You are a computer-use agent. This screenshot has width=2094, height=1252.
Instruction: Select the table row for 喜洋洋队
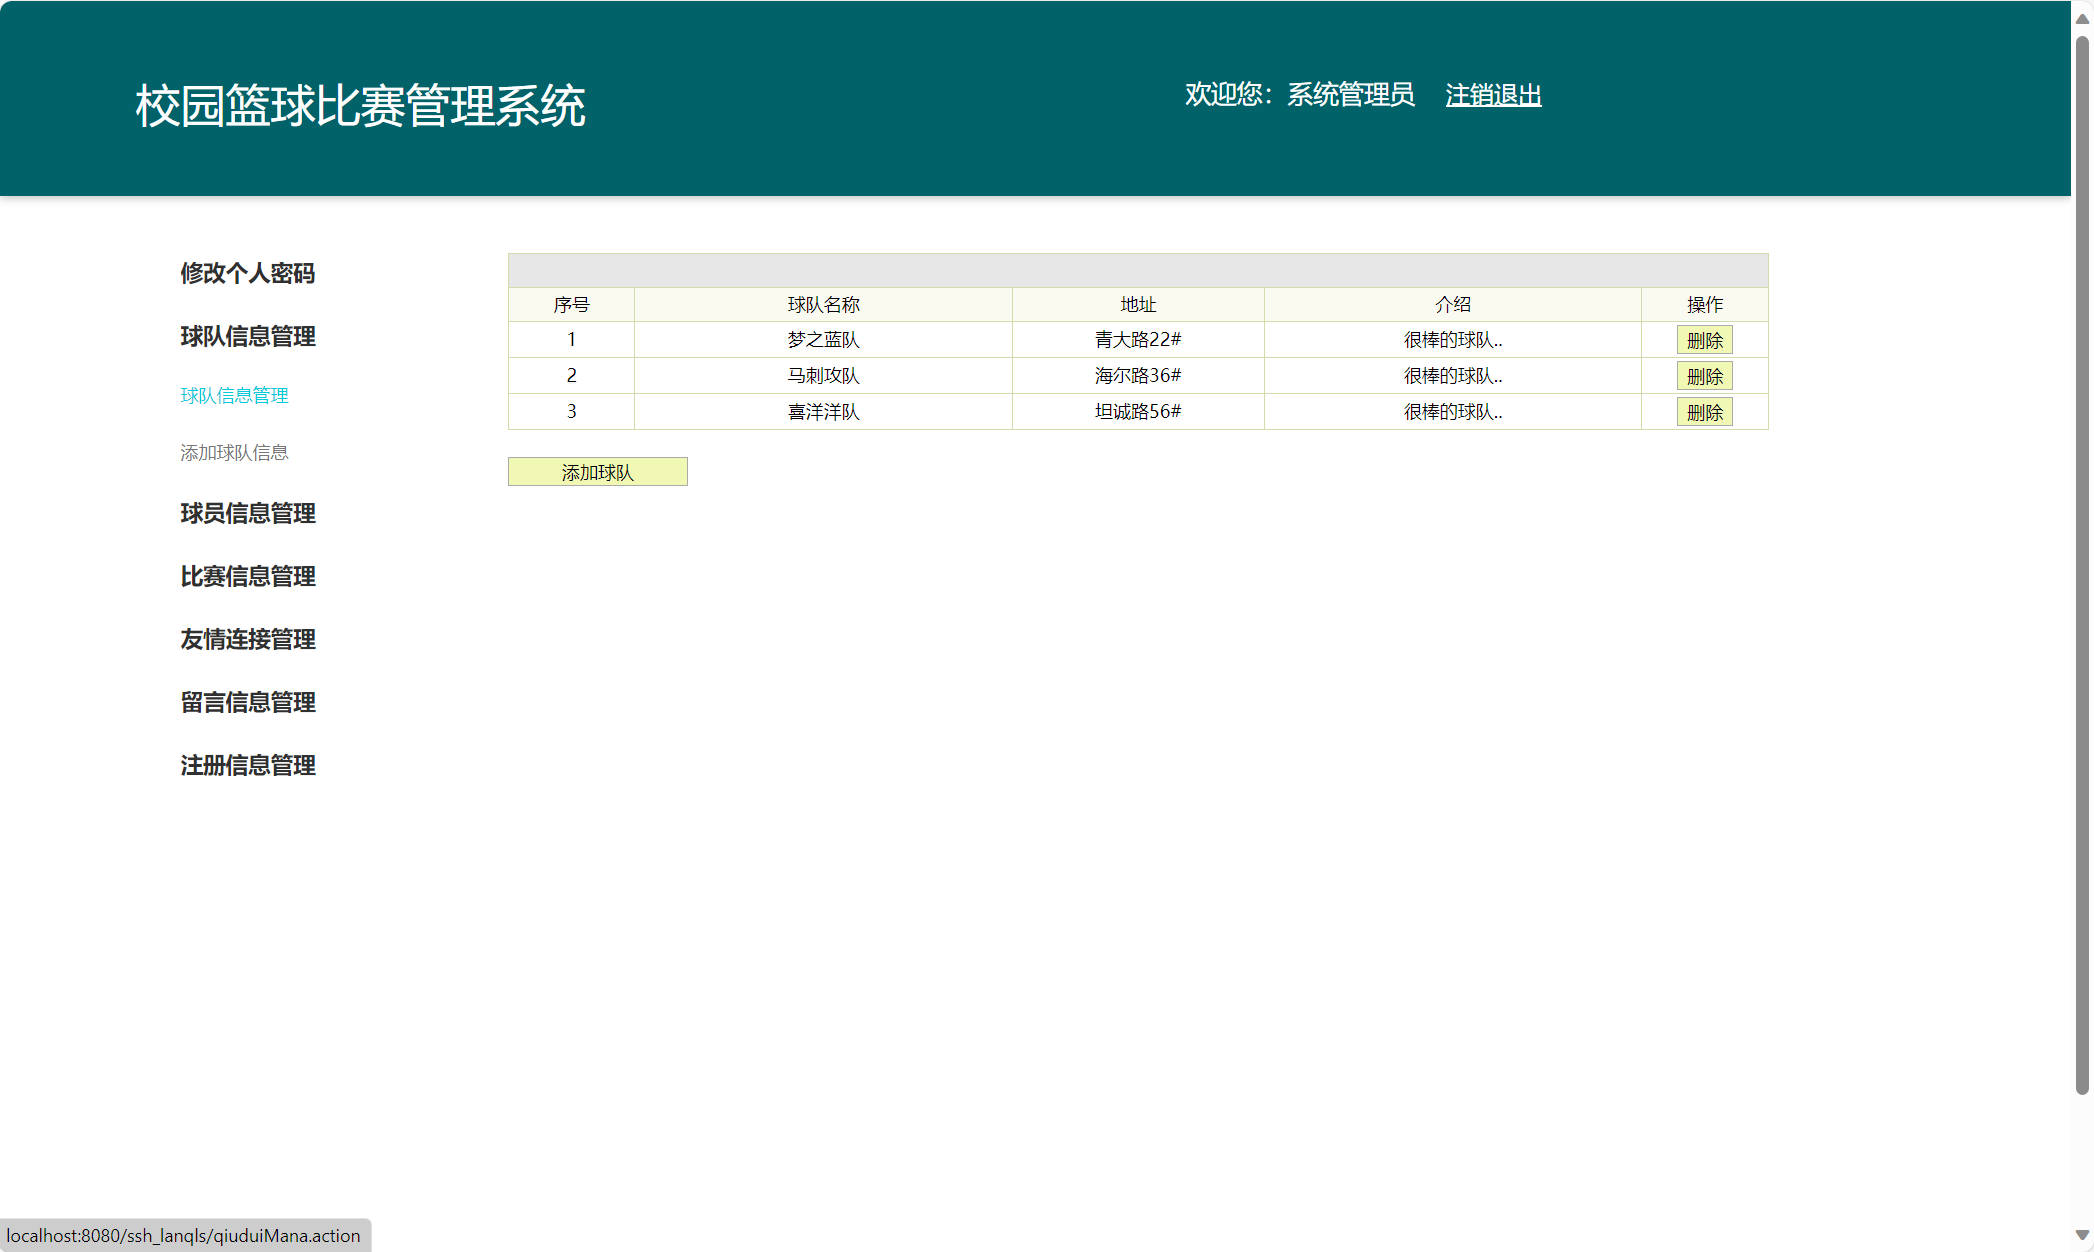pos(822,411)
